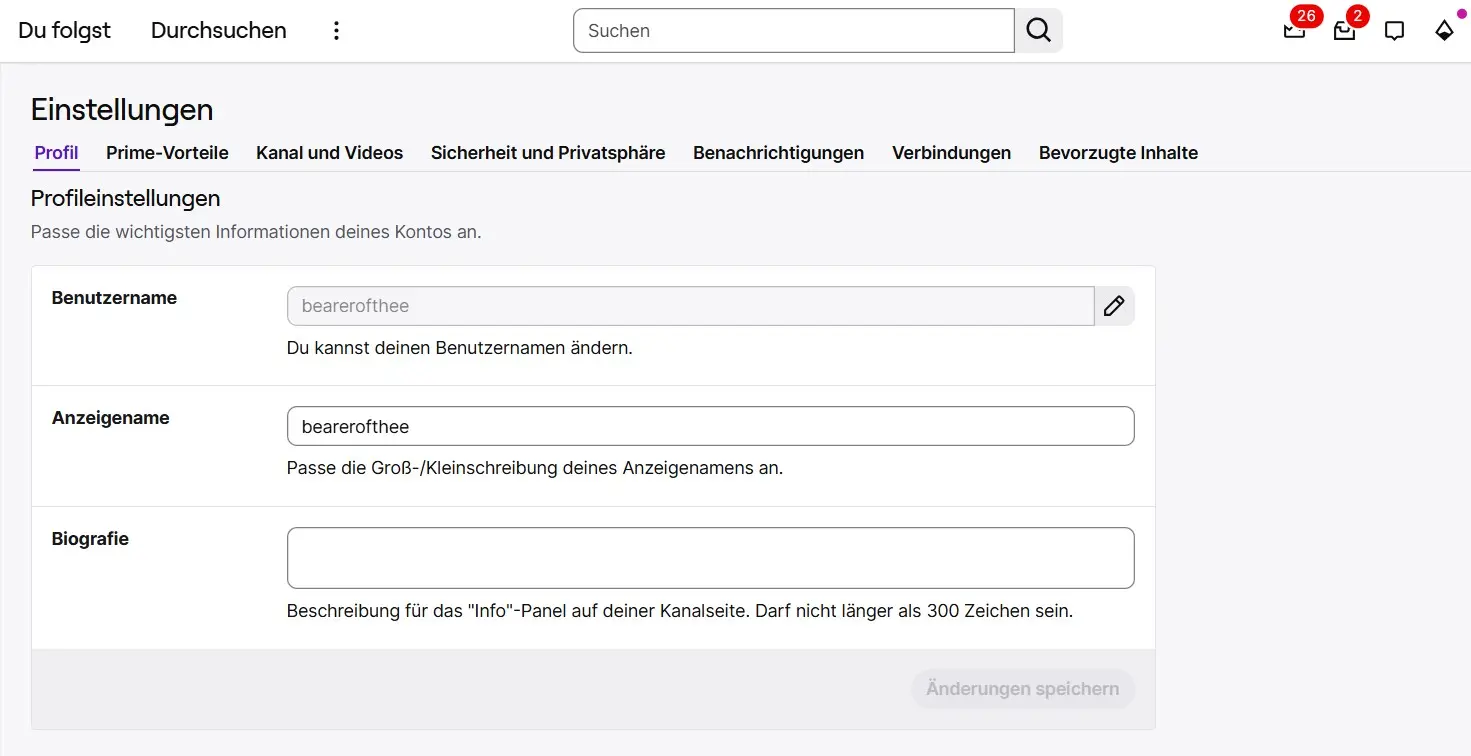Click inside the Biografie text field
The height and width of the screenshot is (756, 1471).
coord(710,557)
